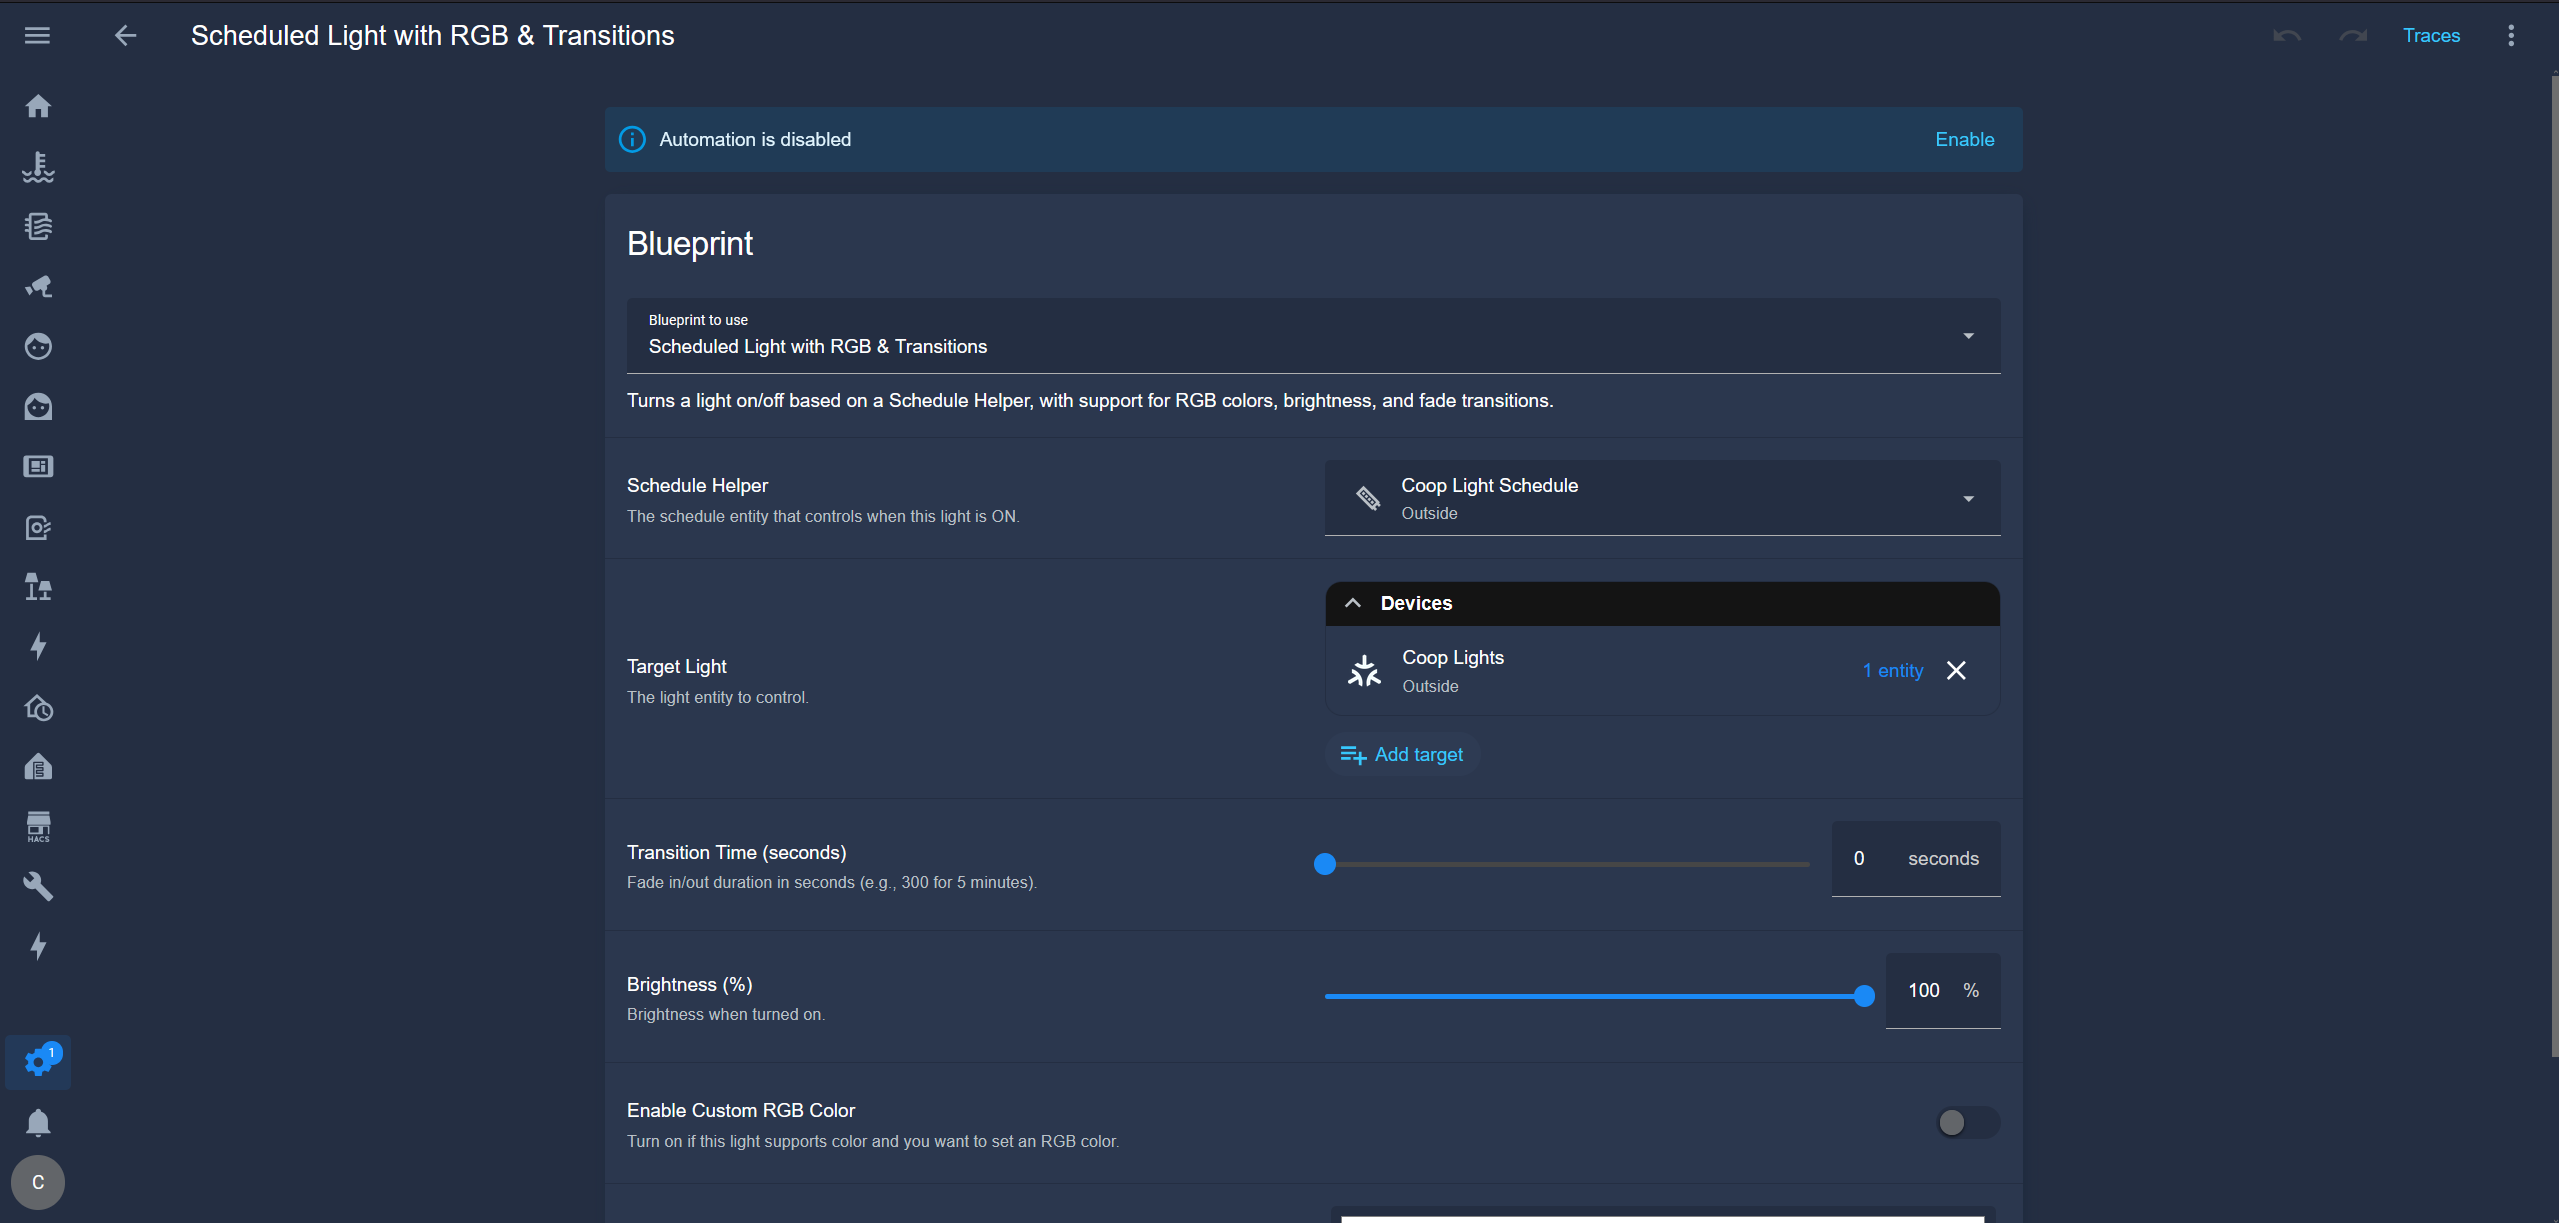Open the Blueprint to use dropdown
Viewport: 2559px width, 1223px height.
[1313, 336]
